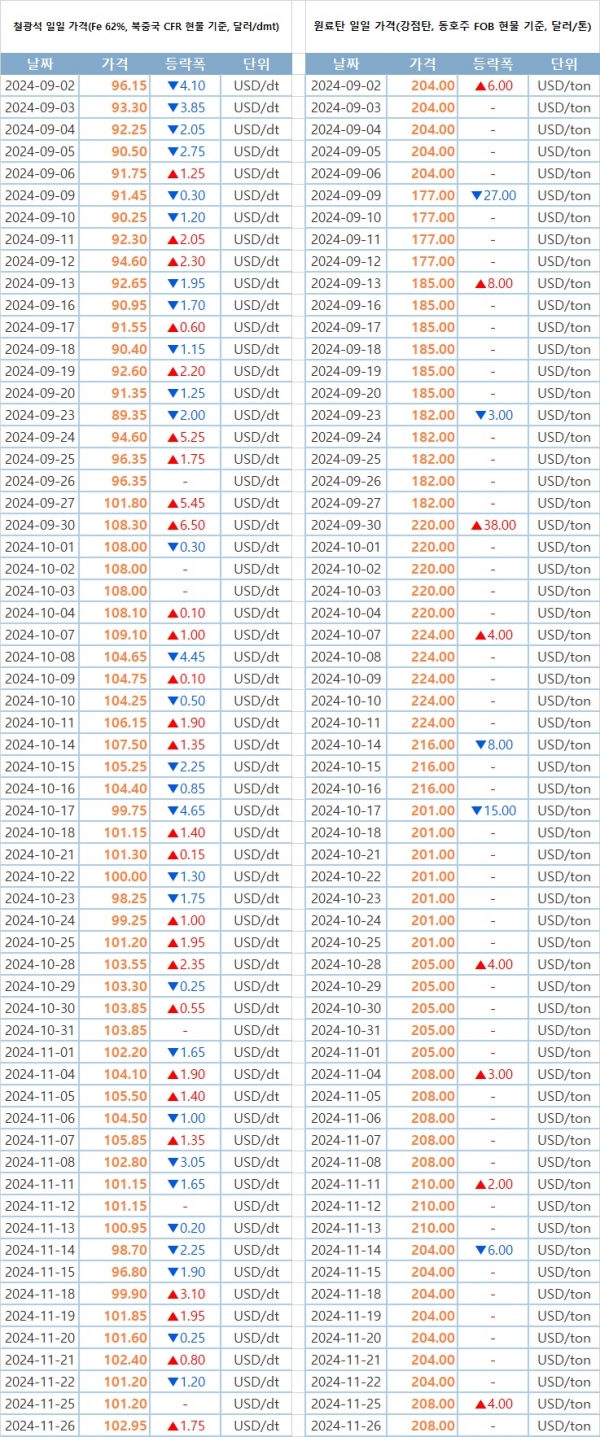The width and height of the screenshot is (600, 1437).
Task: Click the blue down arrow beside 27.00
Action: coord(476,195)
